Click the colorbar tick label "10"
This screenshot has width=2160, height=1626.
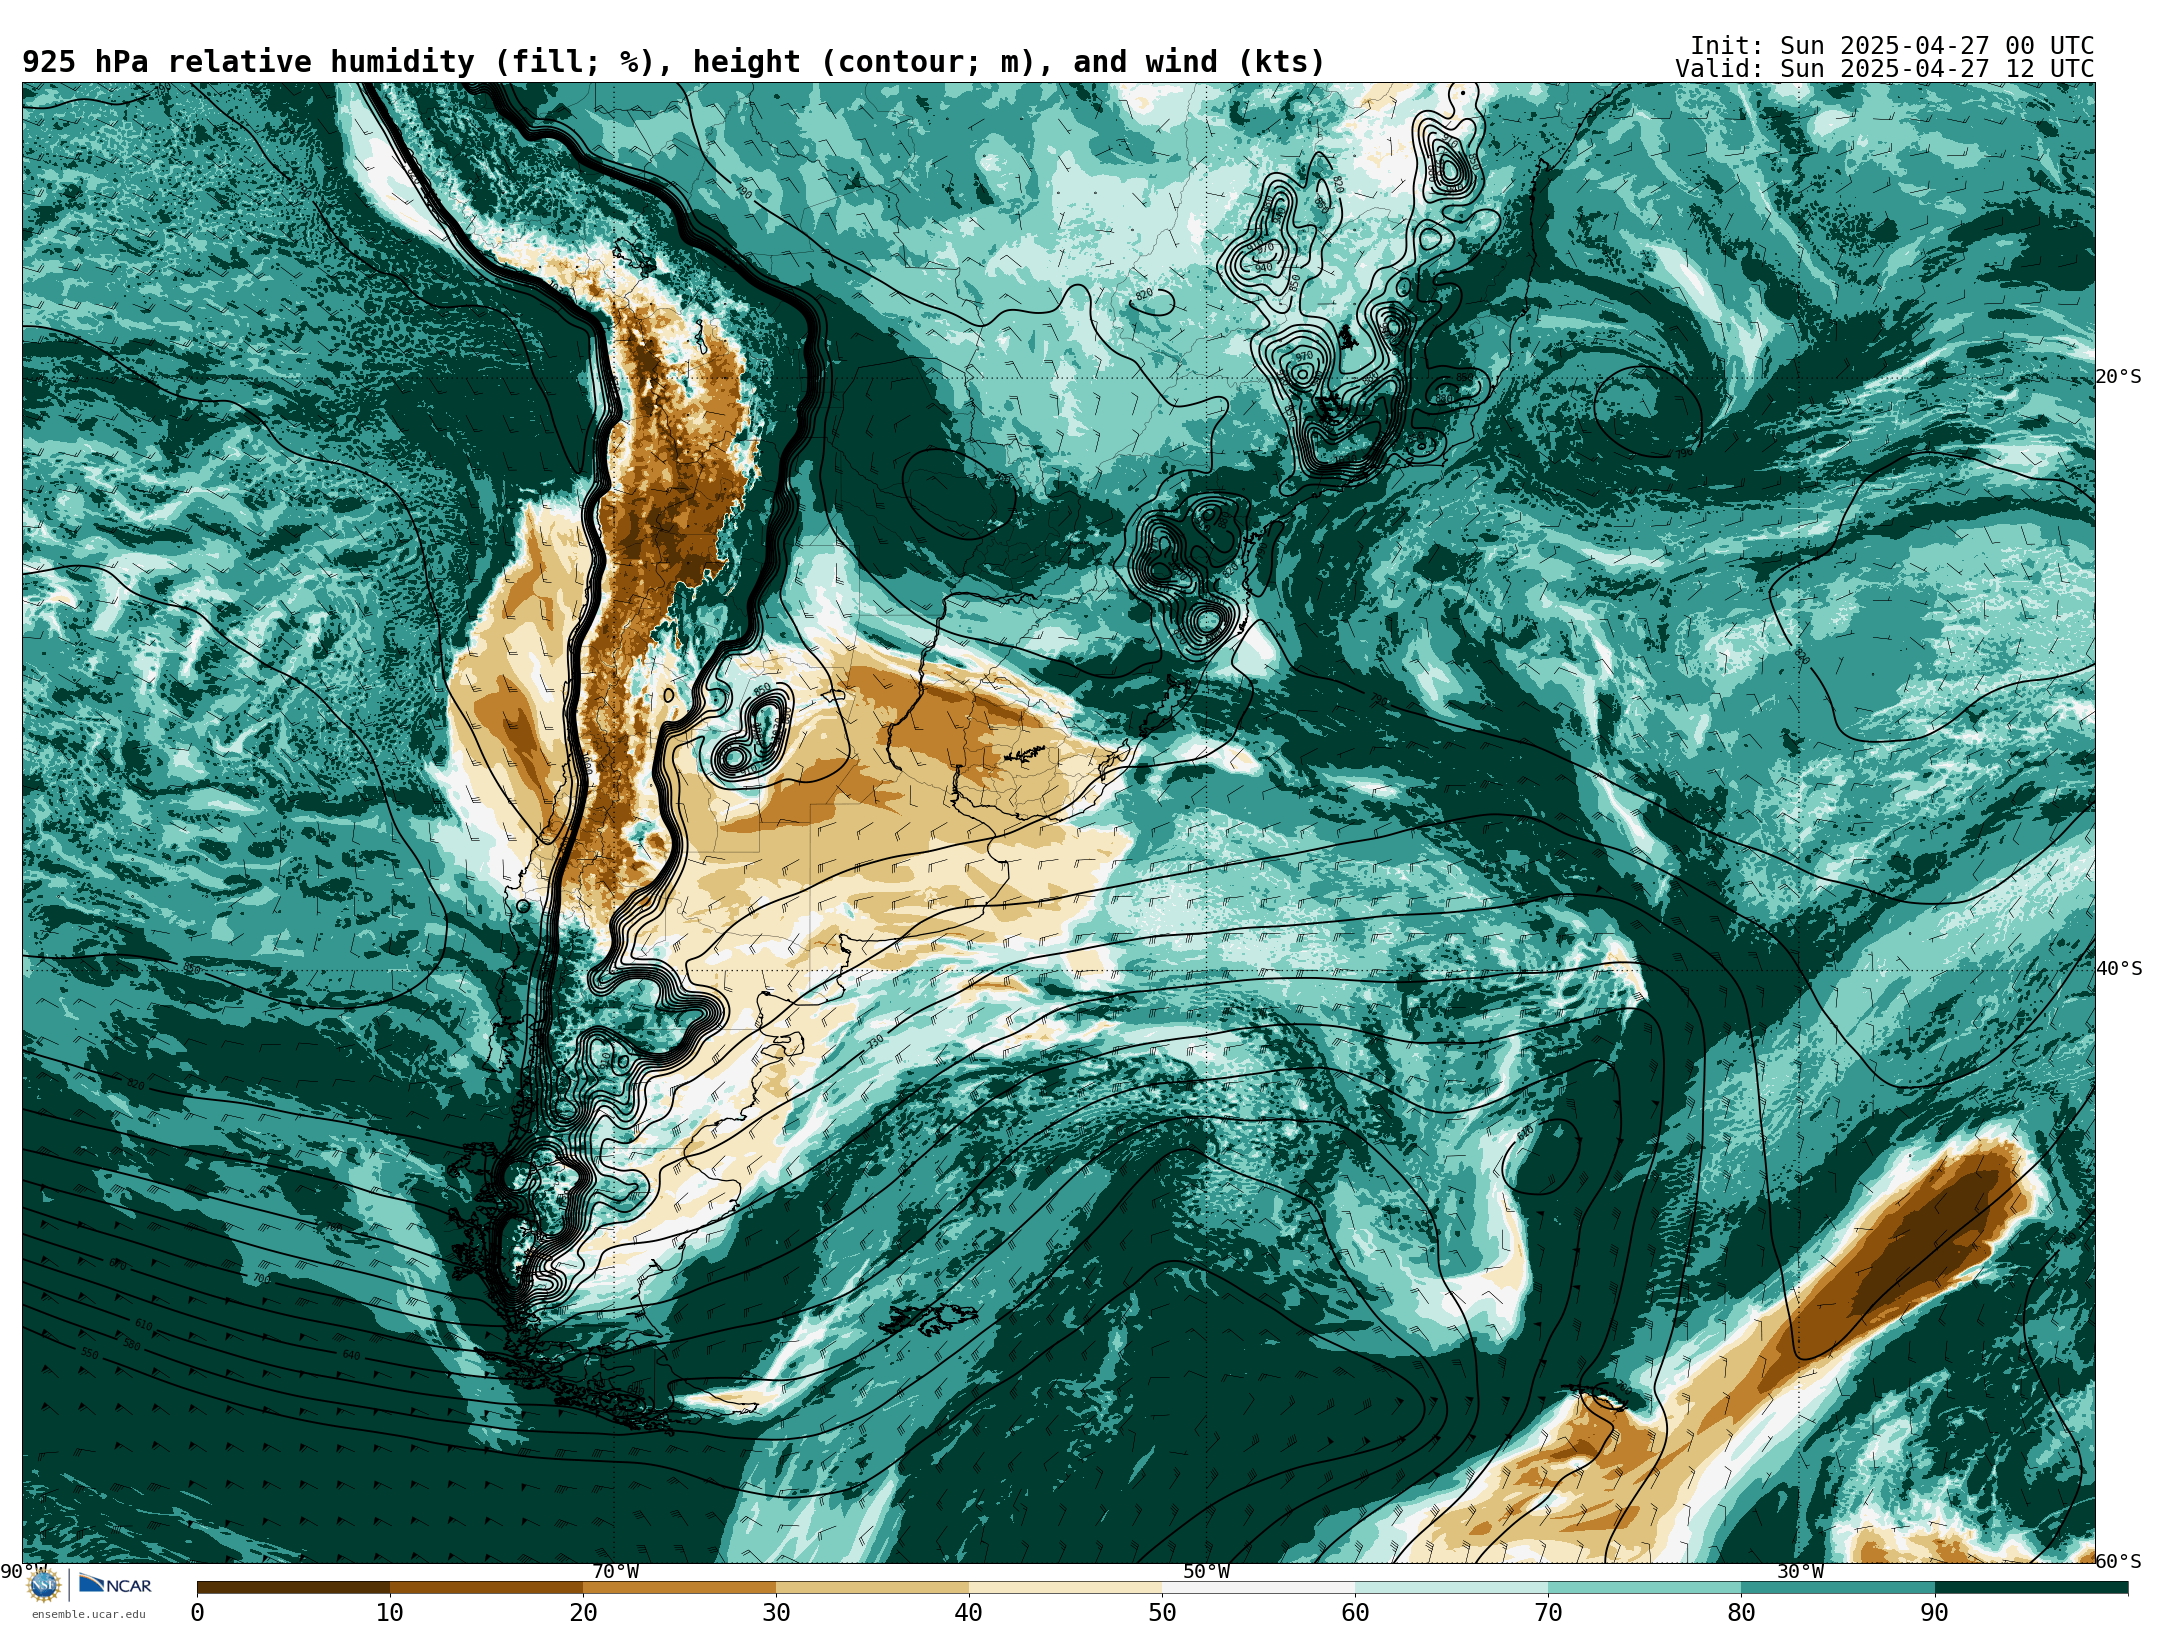coord(390,1612)
